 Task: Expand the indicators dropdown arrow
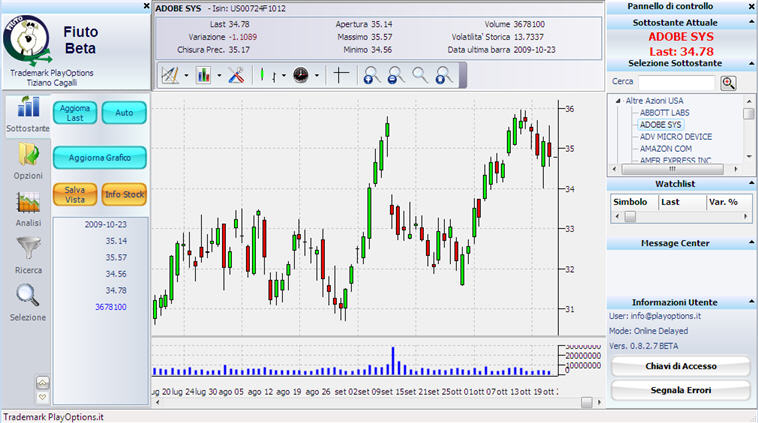click(219, 75)
